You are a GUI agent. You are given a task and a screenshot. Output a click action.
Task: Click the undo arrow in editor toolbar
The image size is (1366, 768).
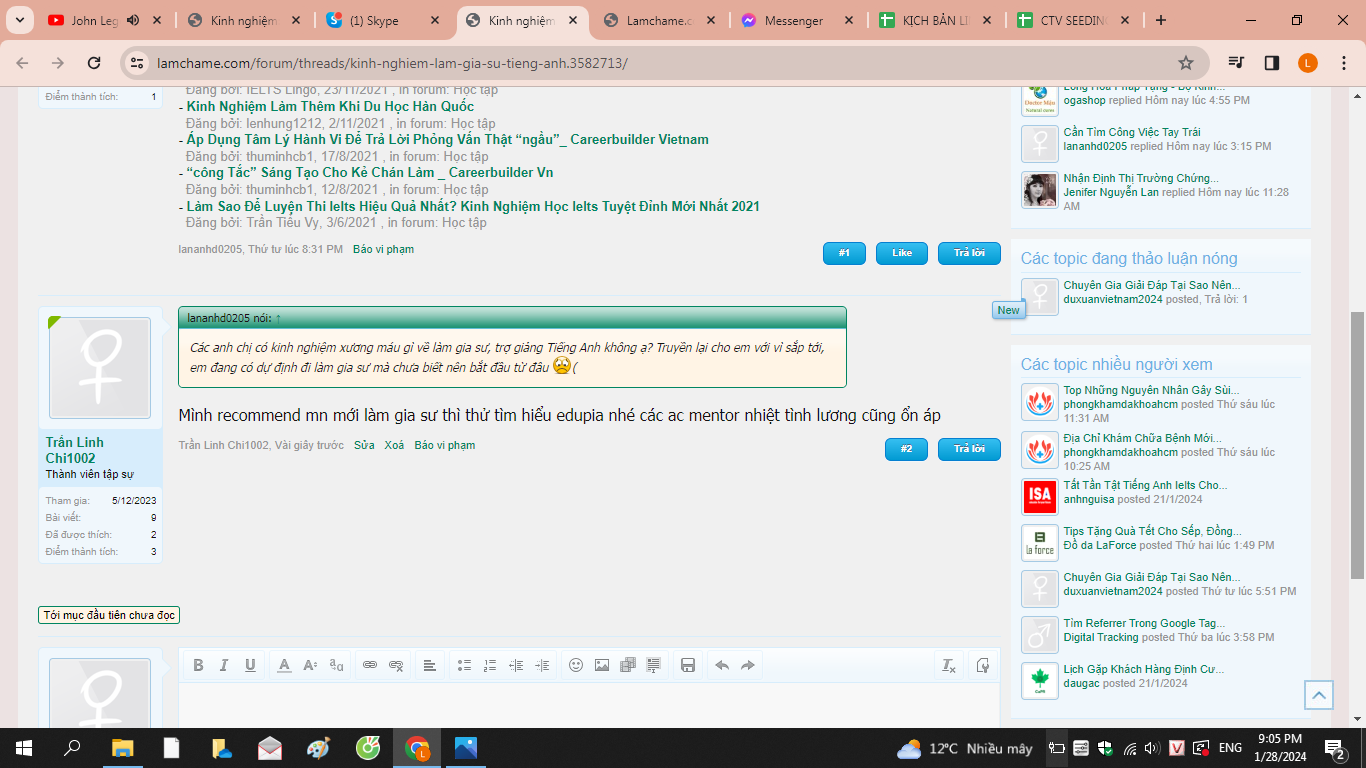tap(722, 665)
